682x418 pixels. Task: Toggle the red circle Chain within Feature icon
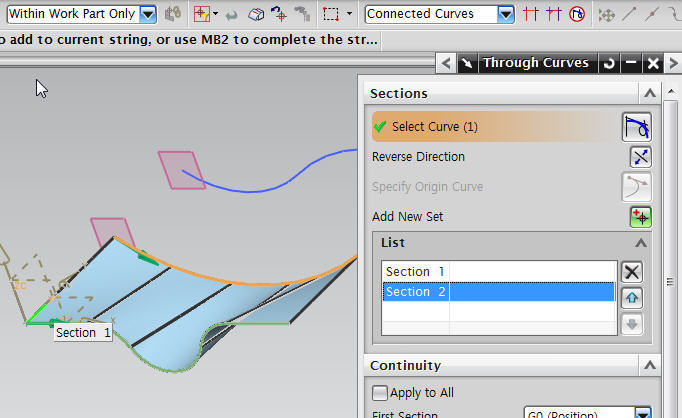[577, 14]
